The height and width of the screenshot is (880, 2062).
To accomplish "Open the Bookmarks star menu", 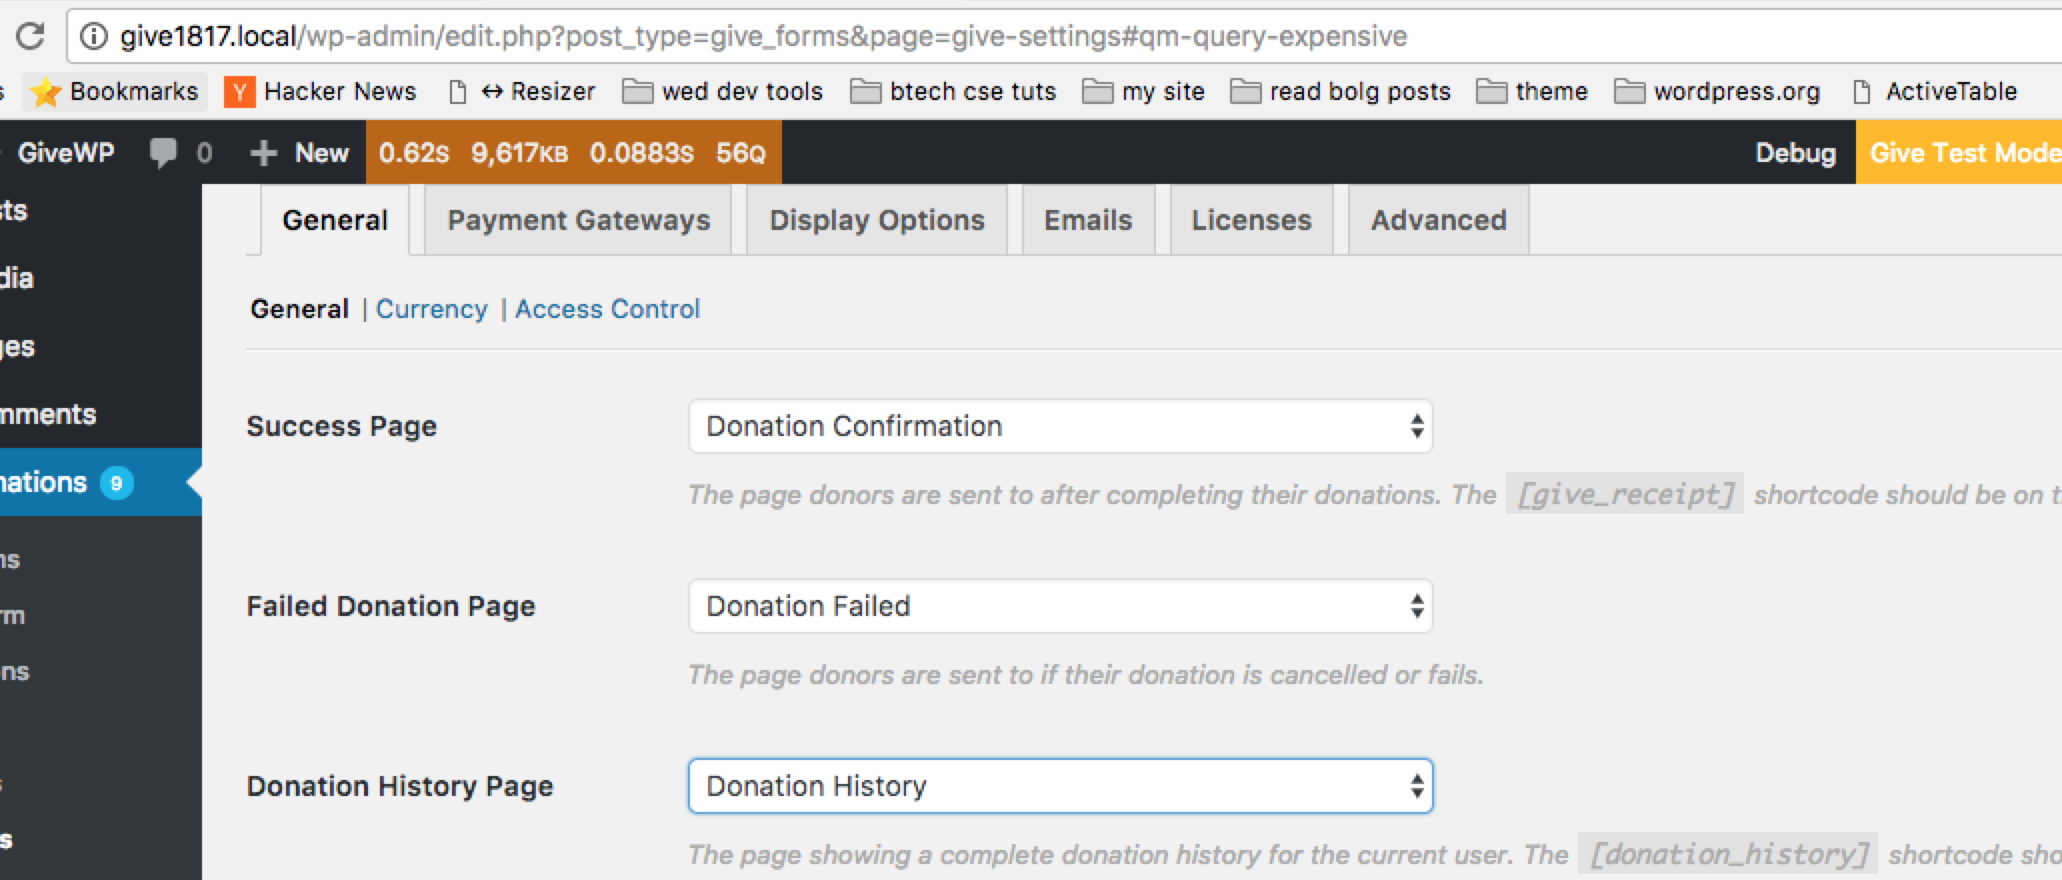I will 45,90.
